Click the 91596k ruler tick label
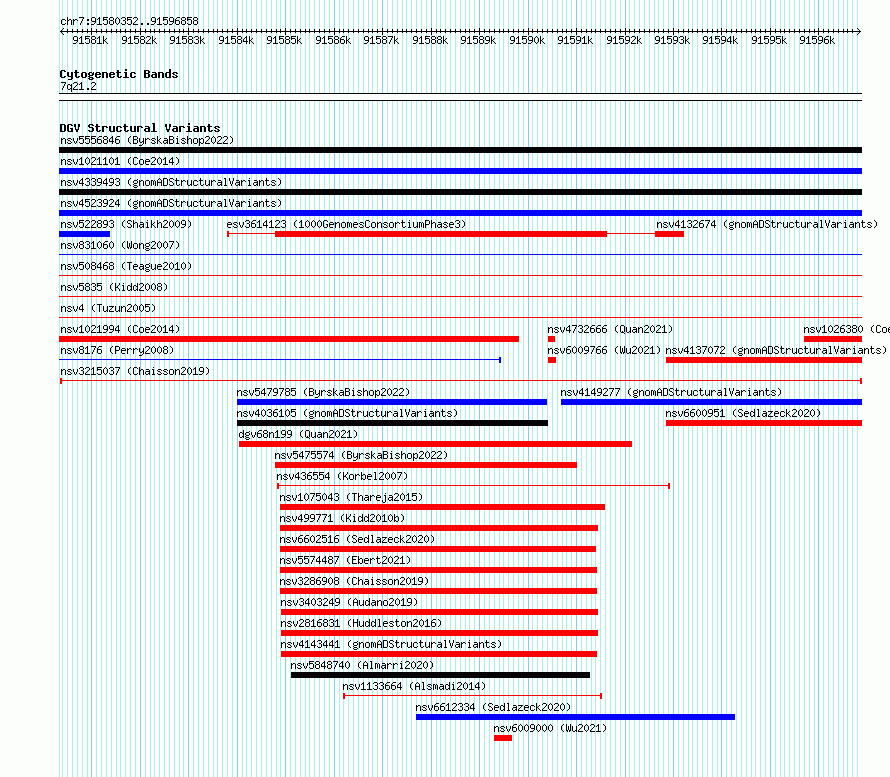 tap(817, 40)
